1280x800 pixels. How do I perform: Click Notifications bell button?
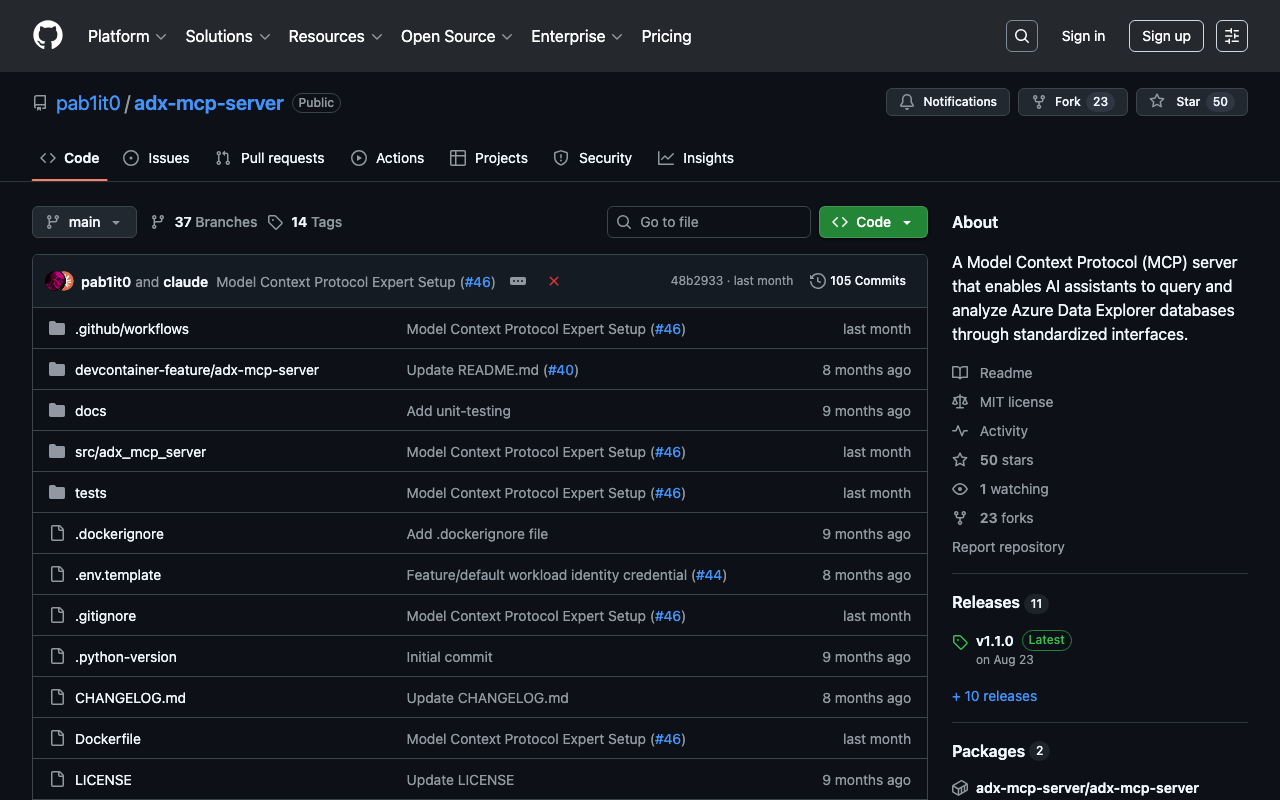[947, 102]
